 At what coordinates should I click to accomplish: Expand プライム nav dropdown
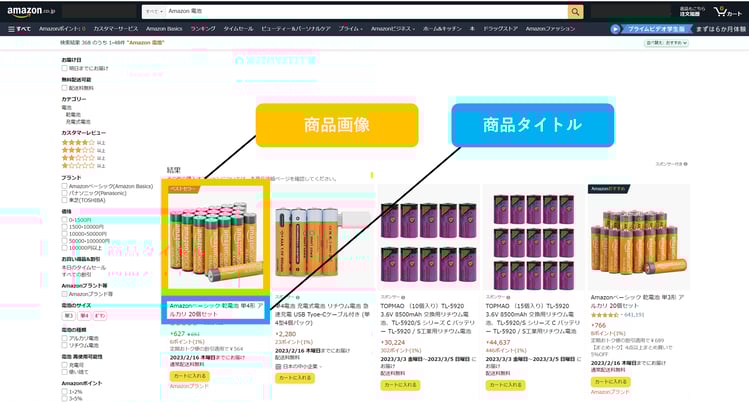click(351, 29)
